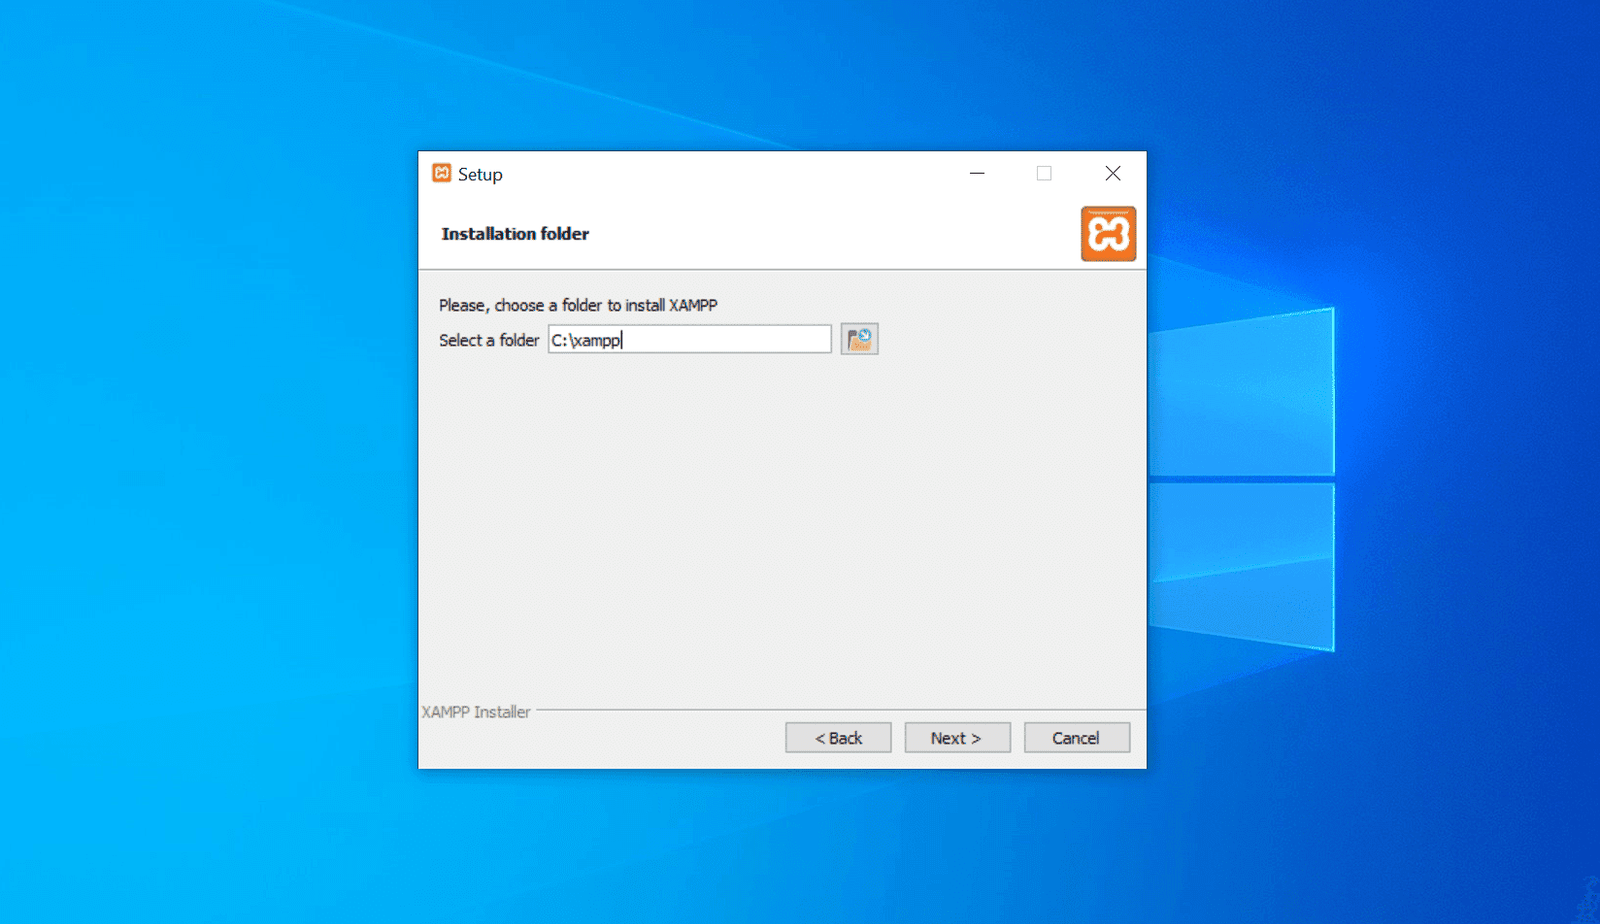Return with the Back button
Screen dimensions: 1600x924
(x=838, y=738)
